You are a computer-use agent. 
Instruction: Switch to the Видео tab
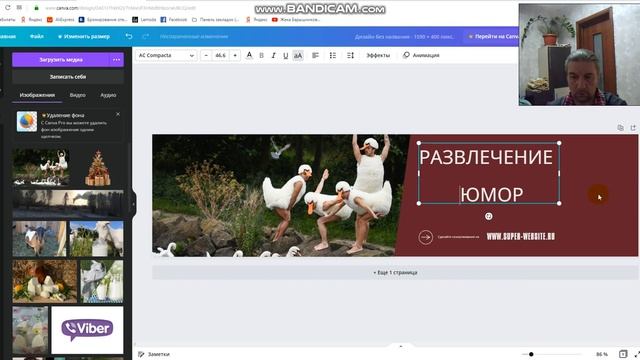coord(78,95)
